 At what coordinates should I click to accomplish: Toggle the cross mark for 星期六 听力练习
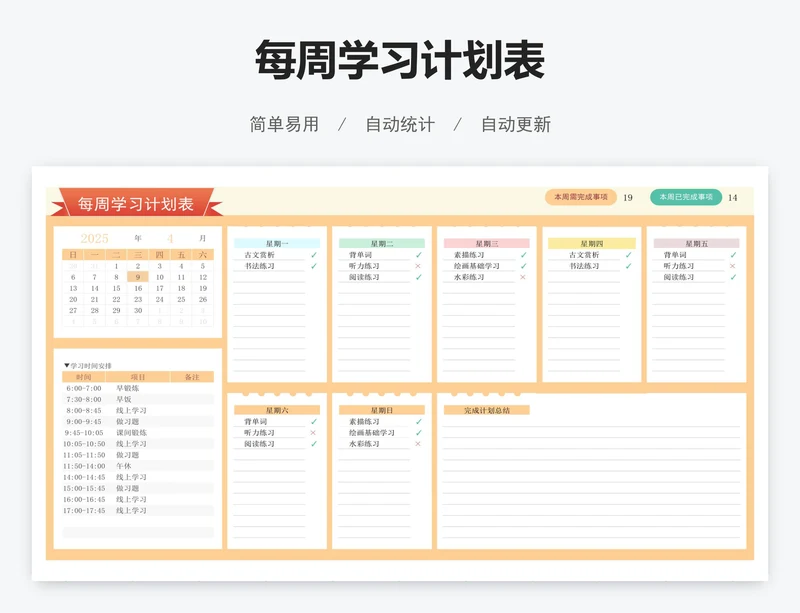(313, 433)
